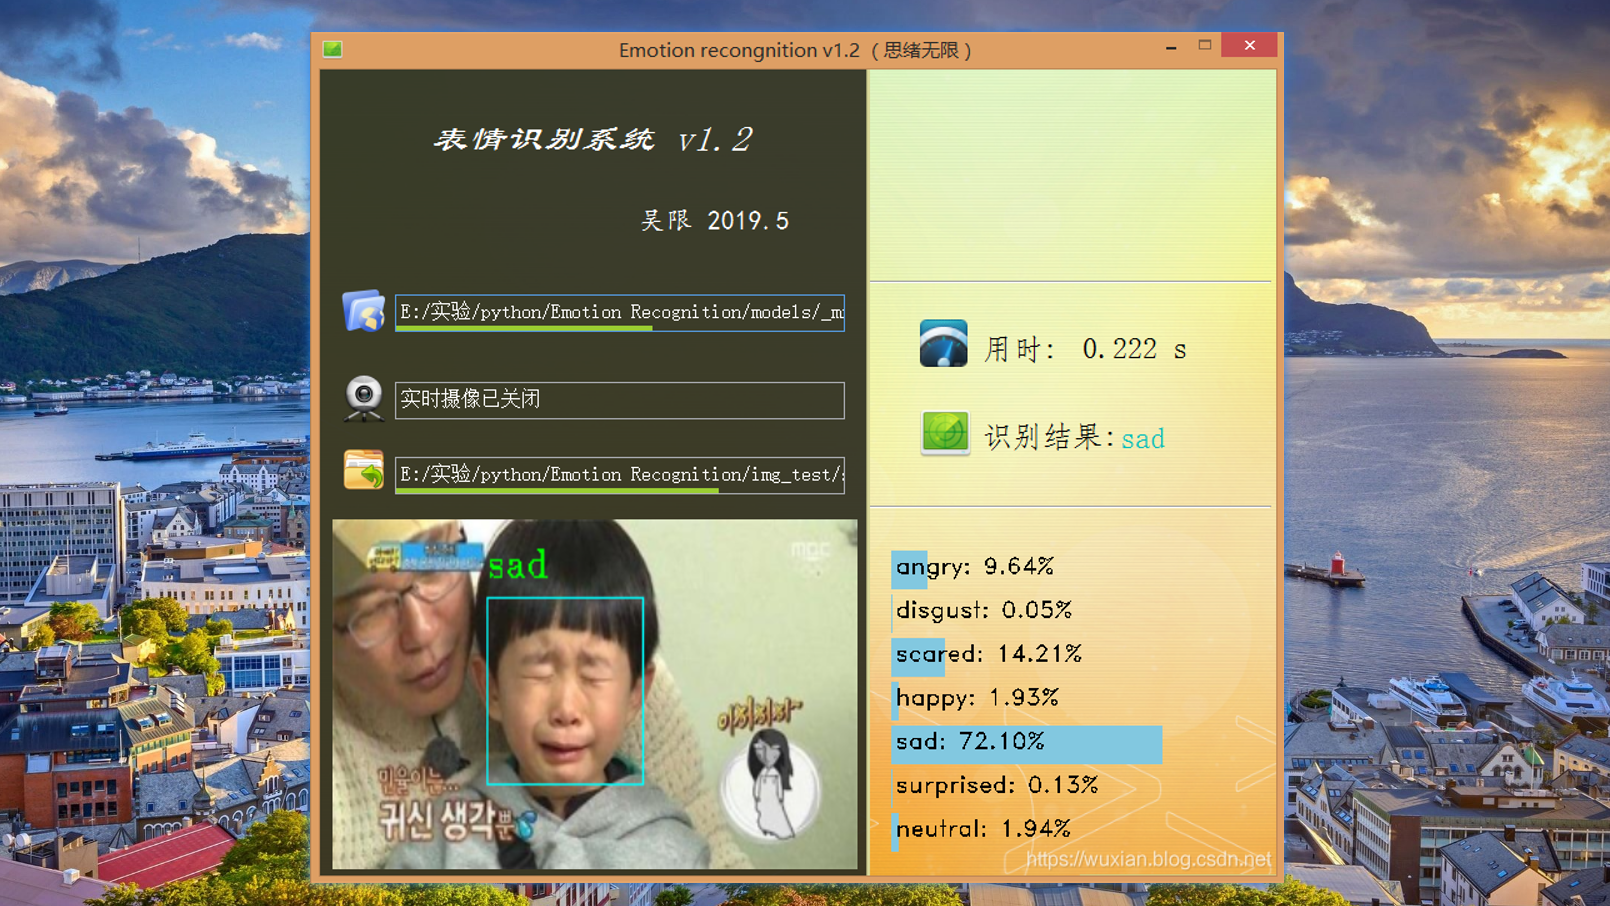Click the 吴限 2019.5 author text

715,221
